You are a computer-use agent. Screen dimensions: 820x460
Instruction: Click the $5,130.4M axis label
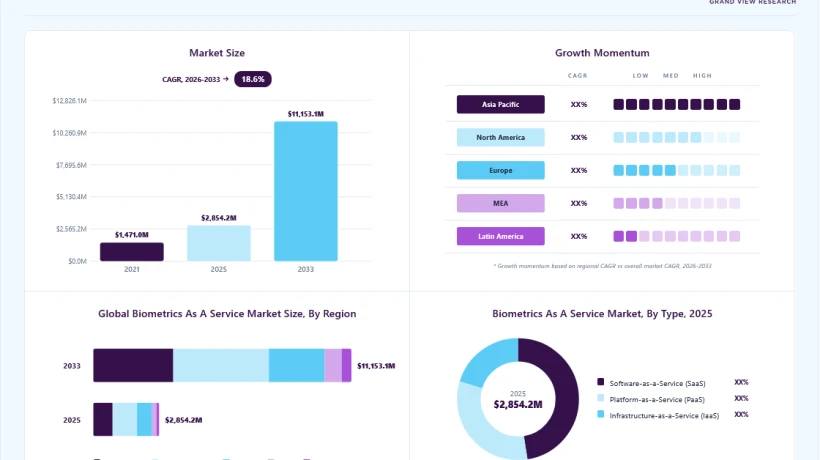[x=71, y=197]
